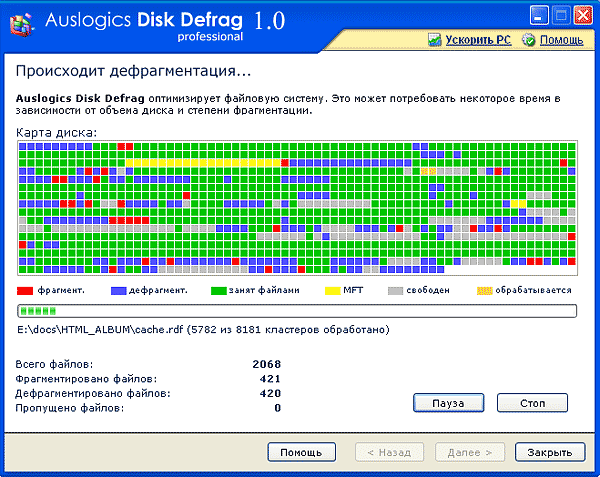Click the yellow MFT strip on disk map
This screenshot has height=477, width=600.
[x=203, y=163]
